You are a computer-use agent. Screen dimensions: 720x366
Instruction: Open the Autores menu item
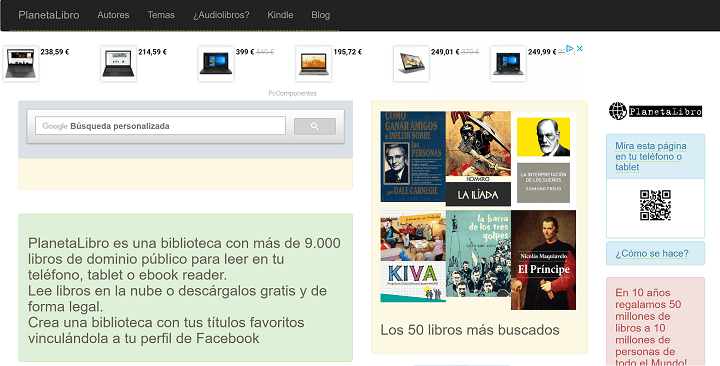(113, 15)
